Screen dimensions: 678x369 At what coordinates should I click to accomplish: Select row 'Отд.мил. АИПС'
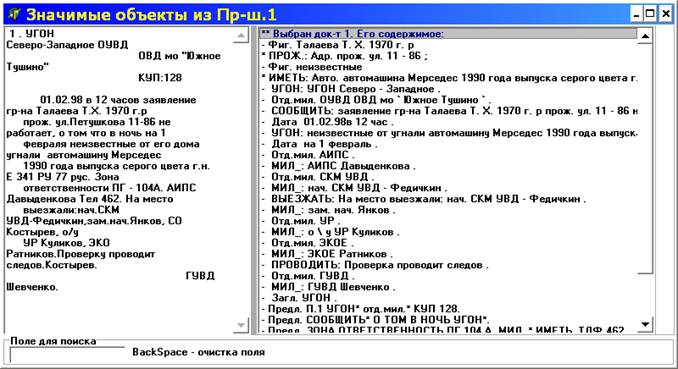(448, 155)
